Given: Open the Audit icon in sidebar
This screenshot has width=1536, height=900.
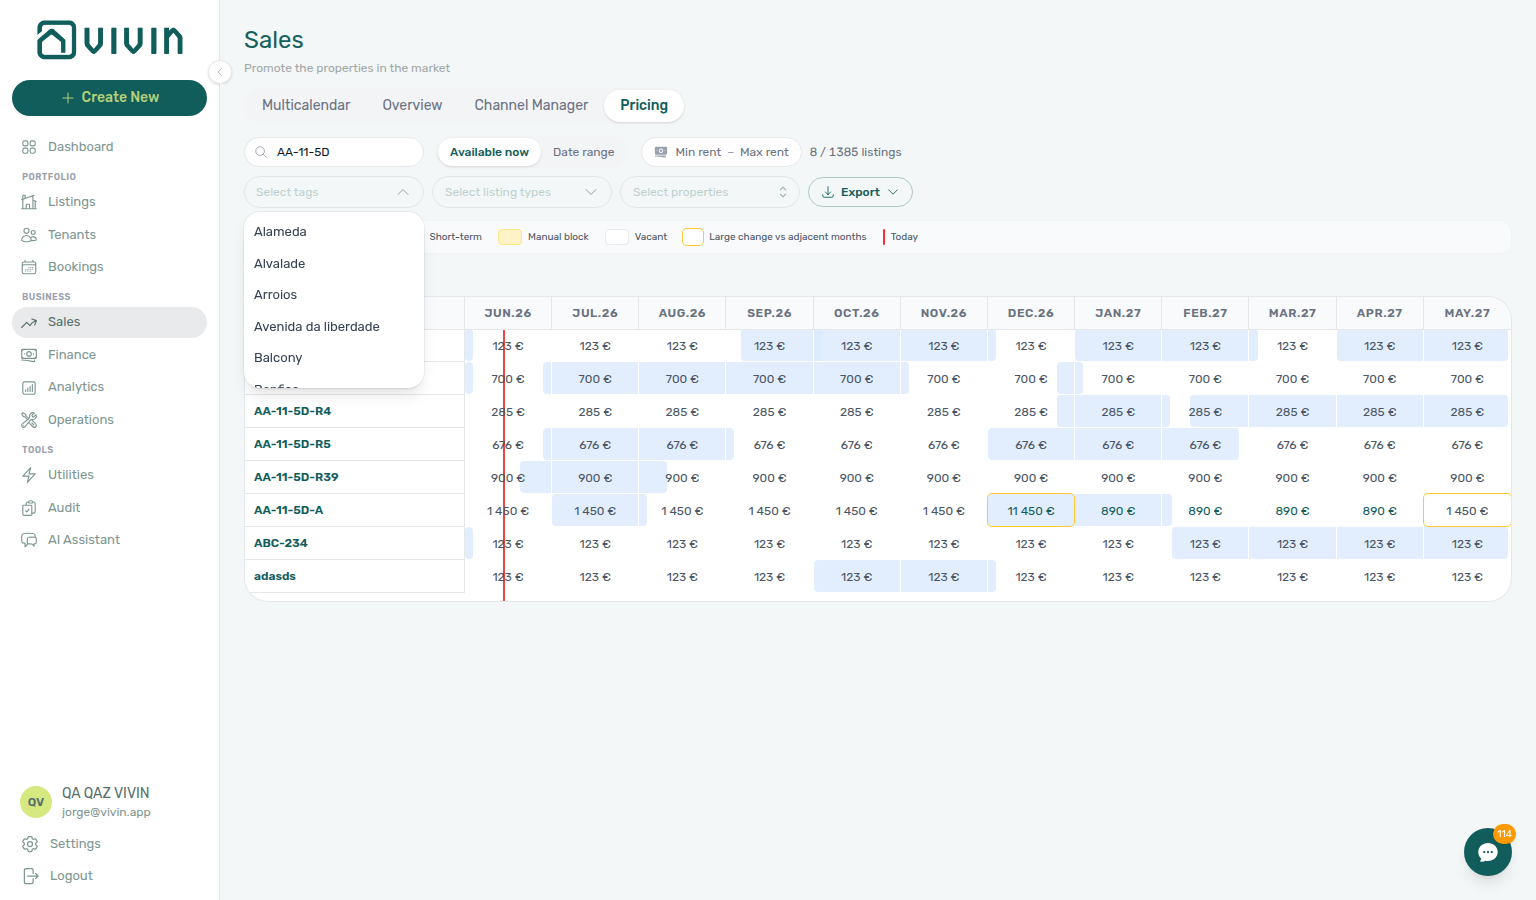Looking at the screenshot, I should 29,508.
